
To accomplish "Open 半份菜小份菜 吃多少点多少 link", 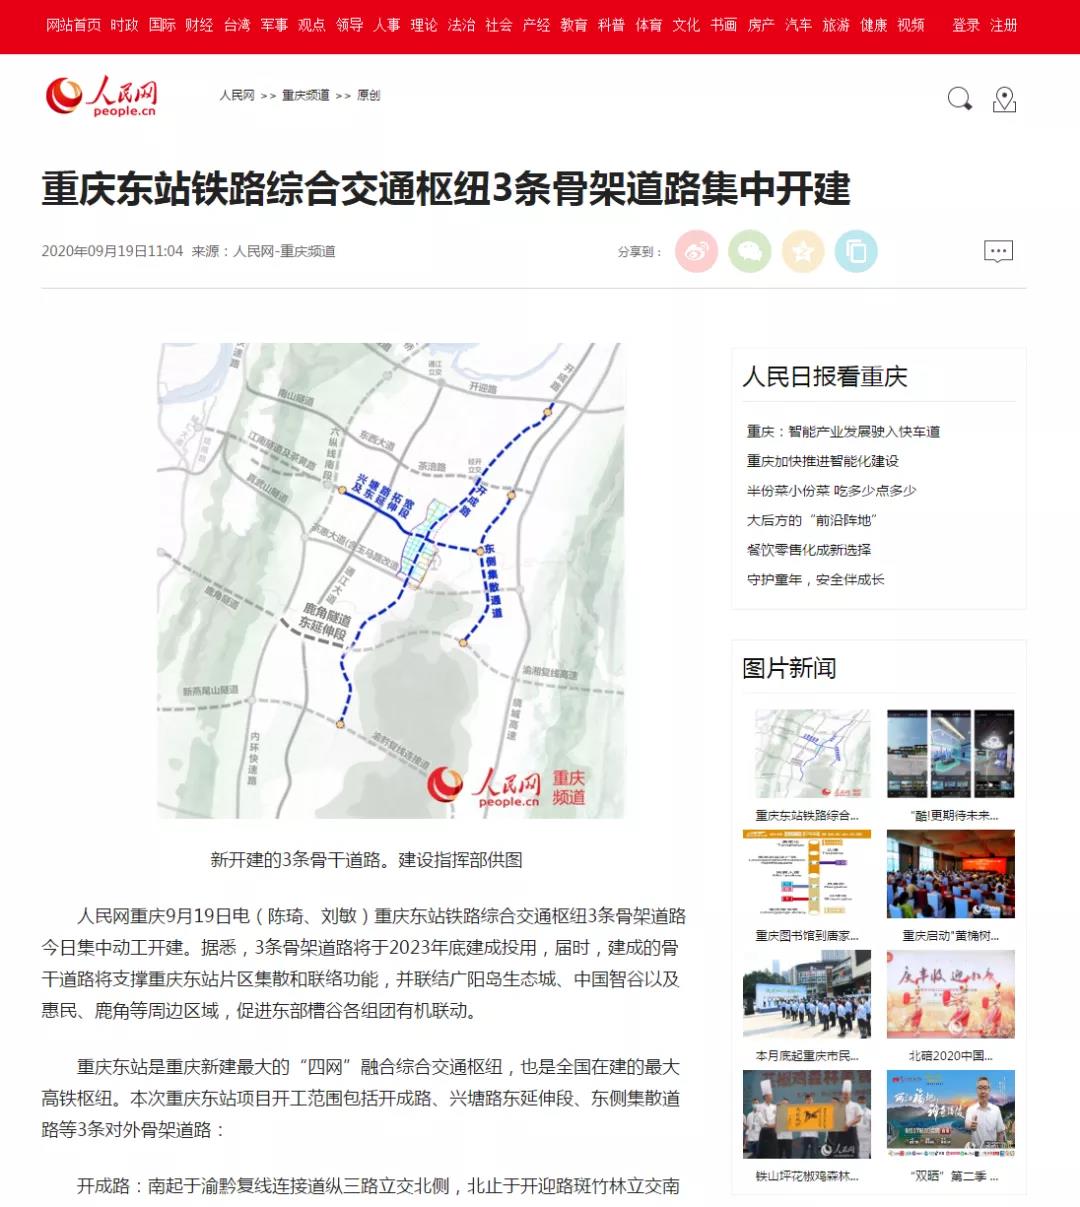I will click(831, 491).
